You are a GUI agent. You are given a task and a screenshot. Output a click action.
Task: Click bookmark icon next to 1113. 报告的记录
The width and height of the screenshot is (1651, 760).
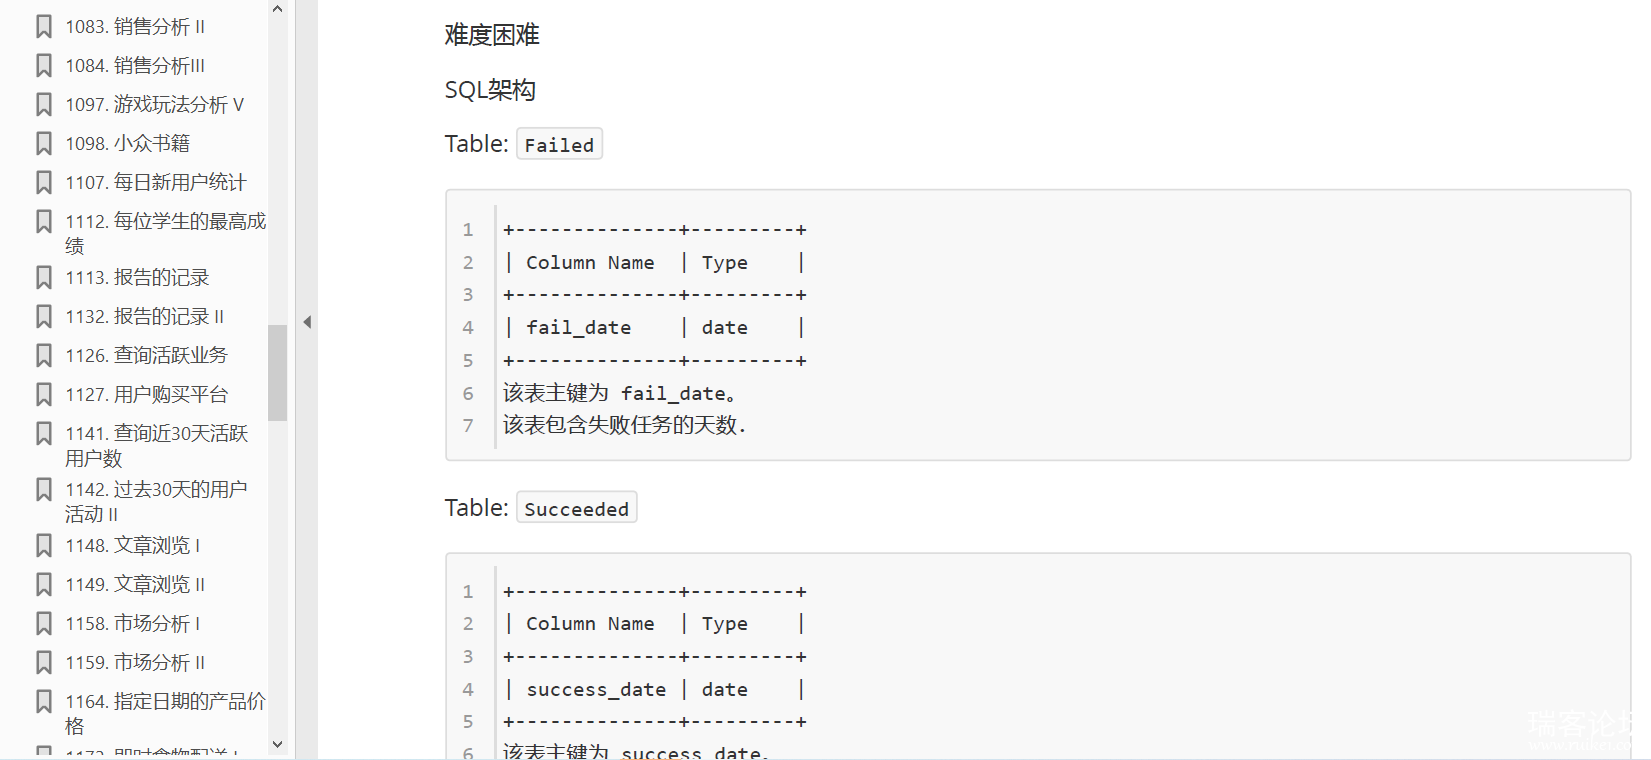click(44, 278)
